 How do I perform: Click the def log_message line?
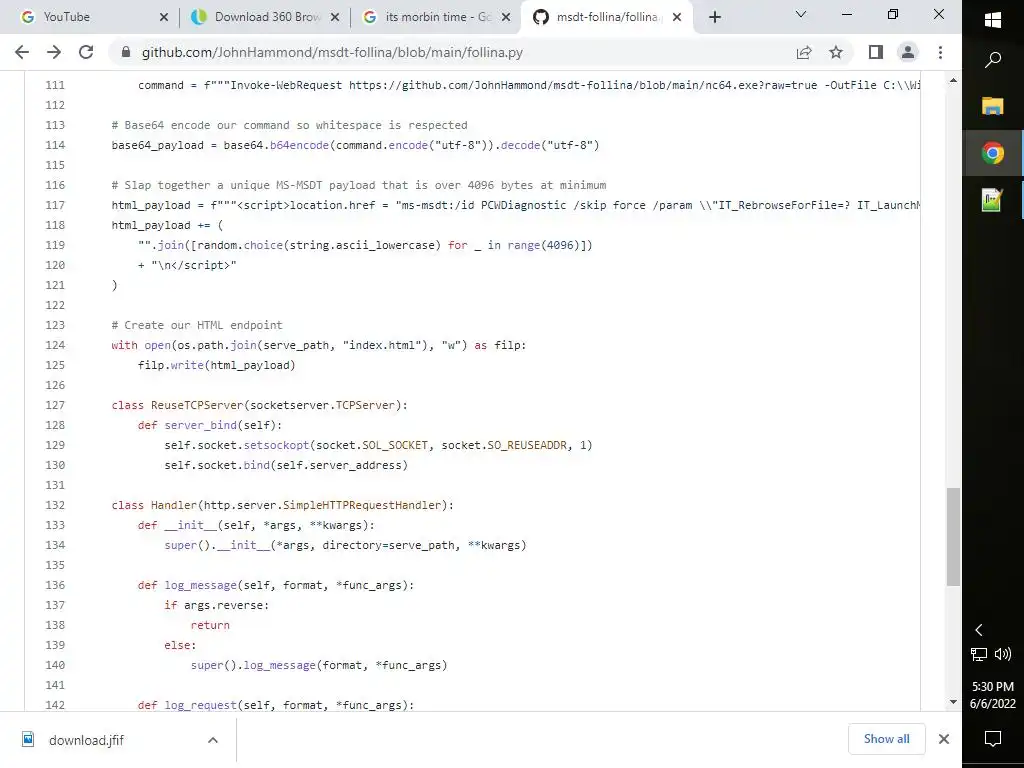pyautogui.click(x=276, y=585)
